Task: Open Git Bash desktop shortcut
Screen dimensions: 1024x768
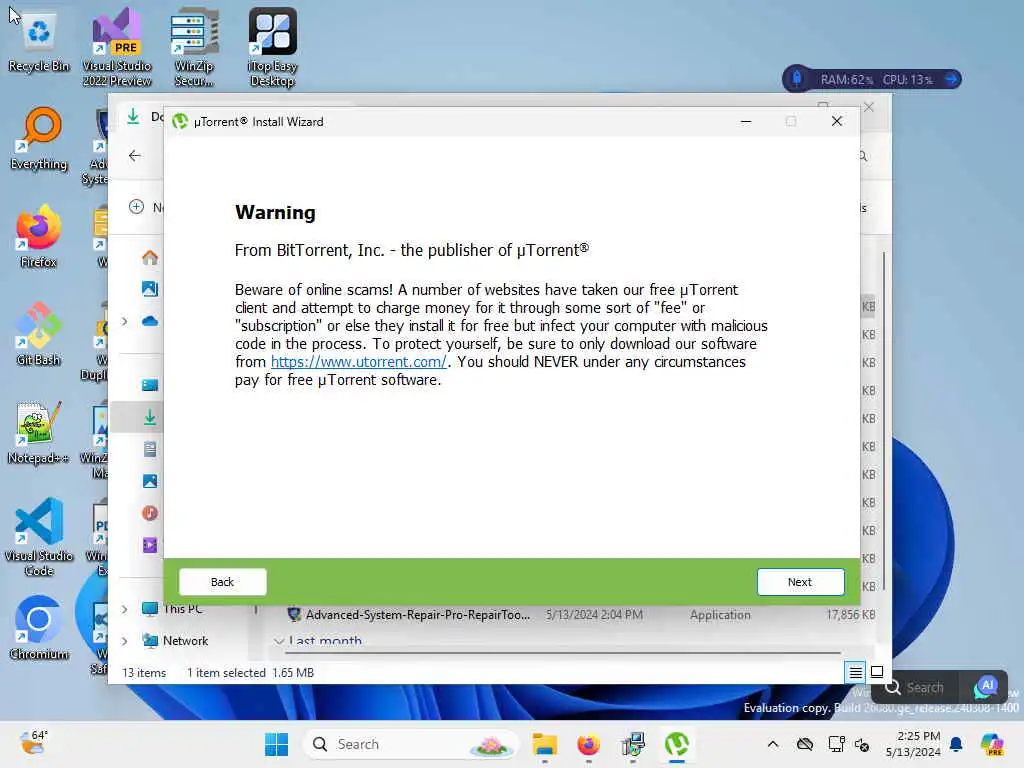Action: coord(39,335)
